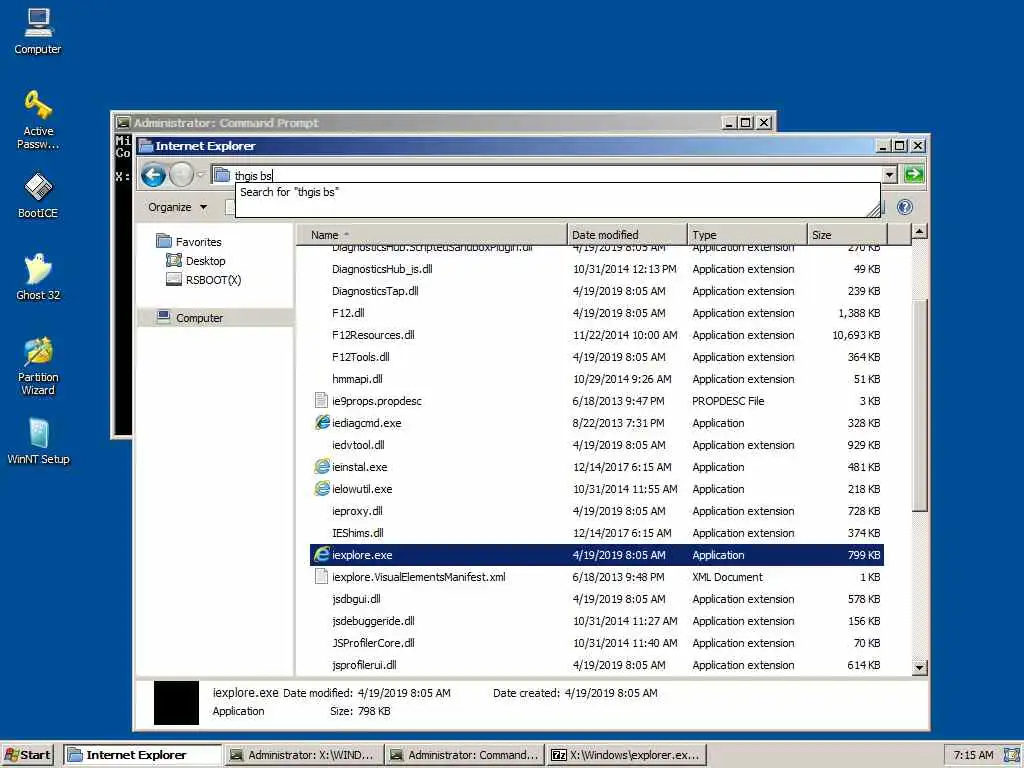The image size is (1024, 768).
Task: Launch the Ghost 32 desktop icon
Action: point(38,277)
